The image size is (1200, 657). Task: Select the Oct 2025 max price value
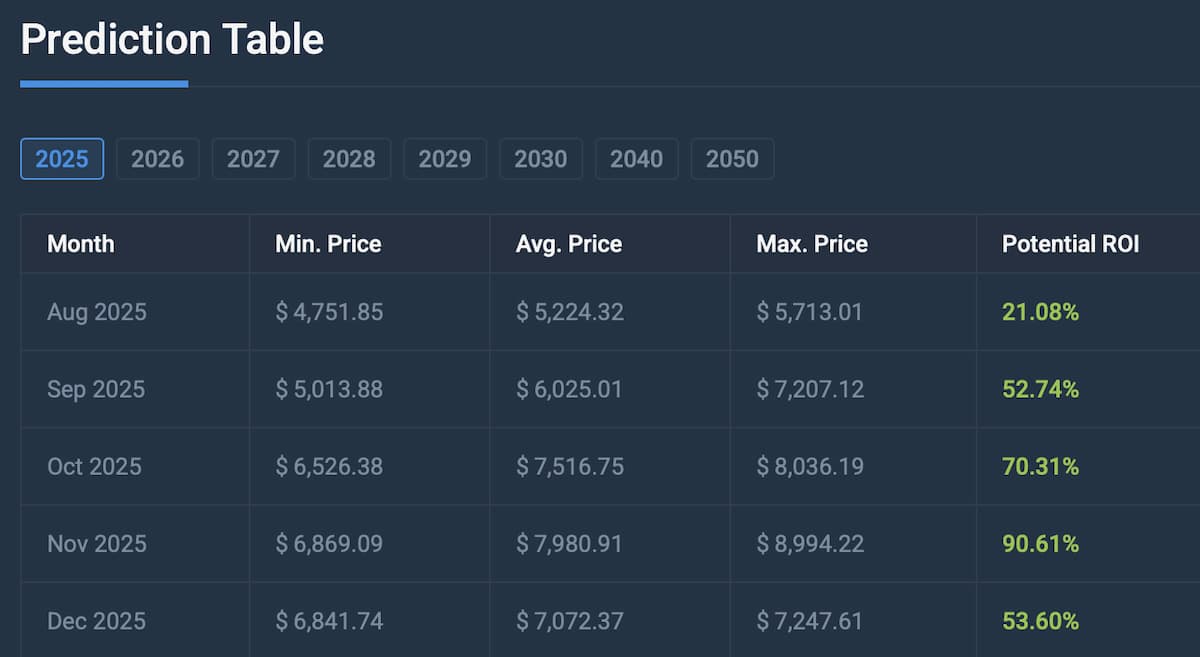click(x=811, y=467)
